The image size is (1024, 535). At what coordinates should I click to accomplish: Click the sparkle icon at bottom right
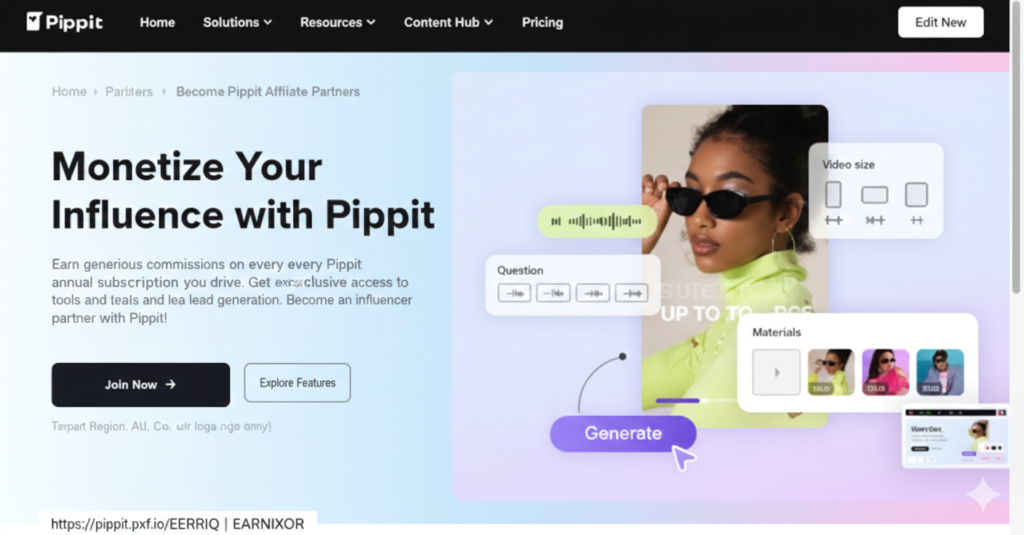[x=983, y=494]
